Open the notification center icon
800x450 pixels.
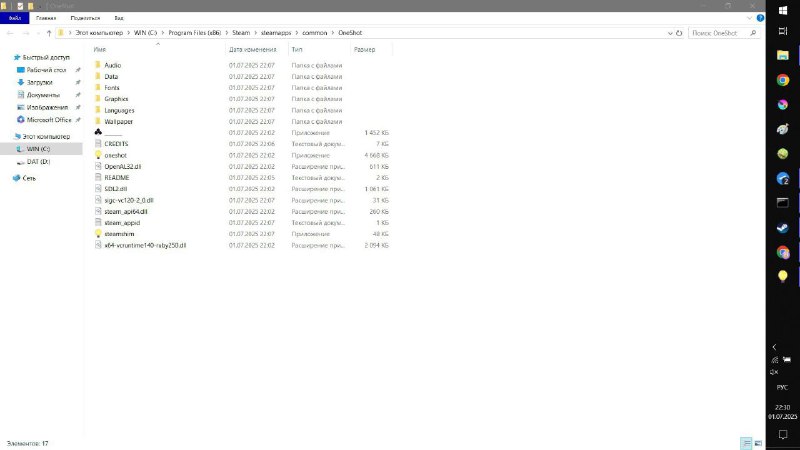(783, 435)
